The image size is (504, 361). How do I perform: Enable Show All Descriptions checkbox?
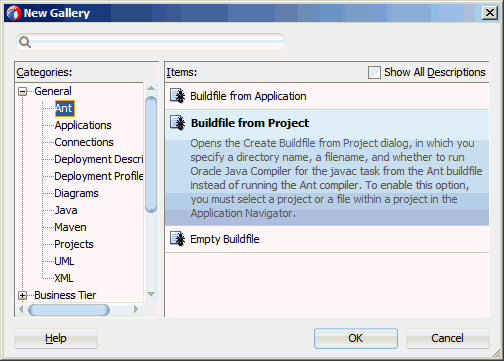coord(374,72)
